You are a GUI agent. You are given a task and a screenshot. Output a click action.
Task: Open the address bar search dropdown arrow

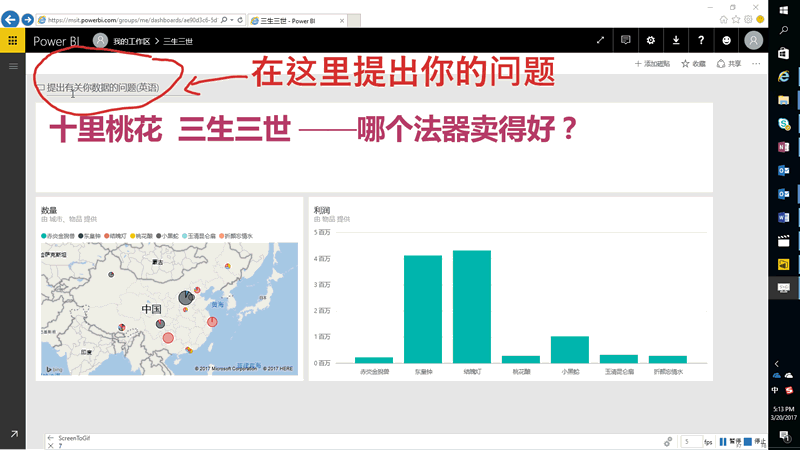click(232, 20)
